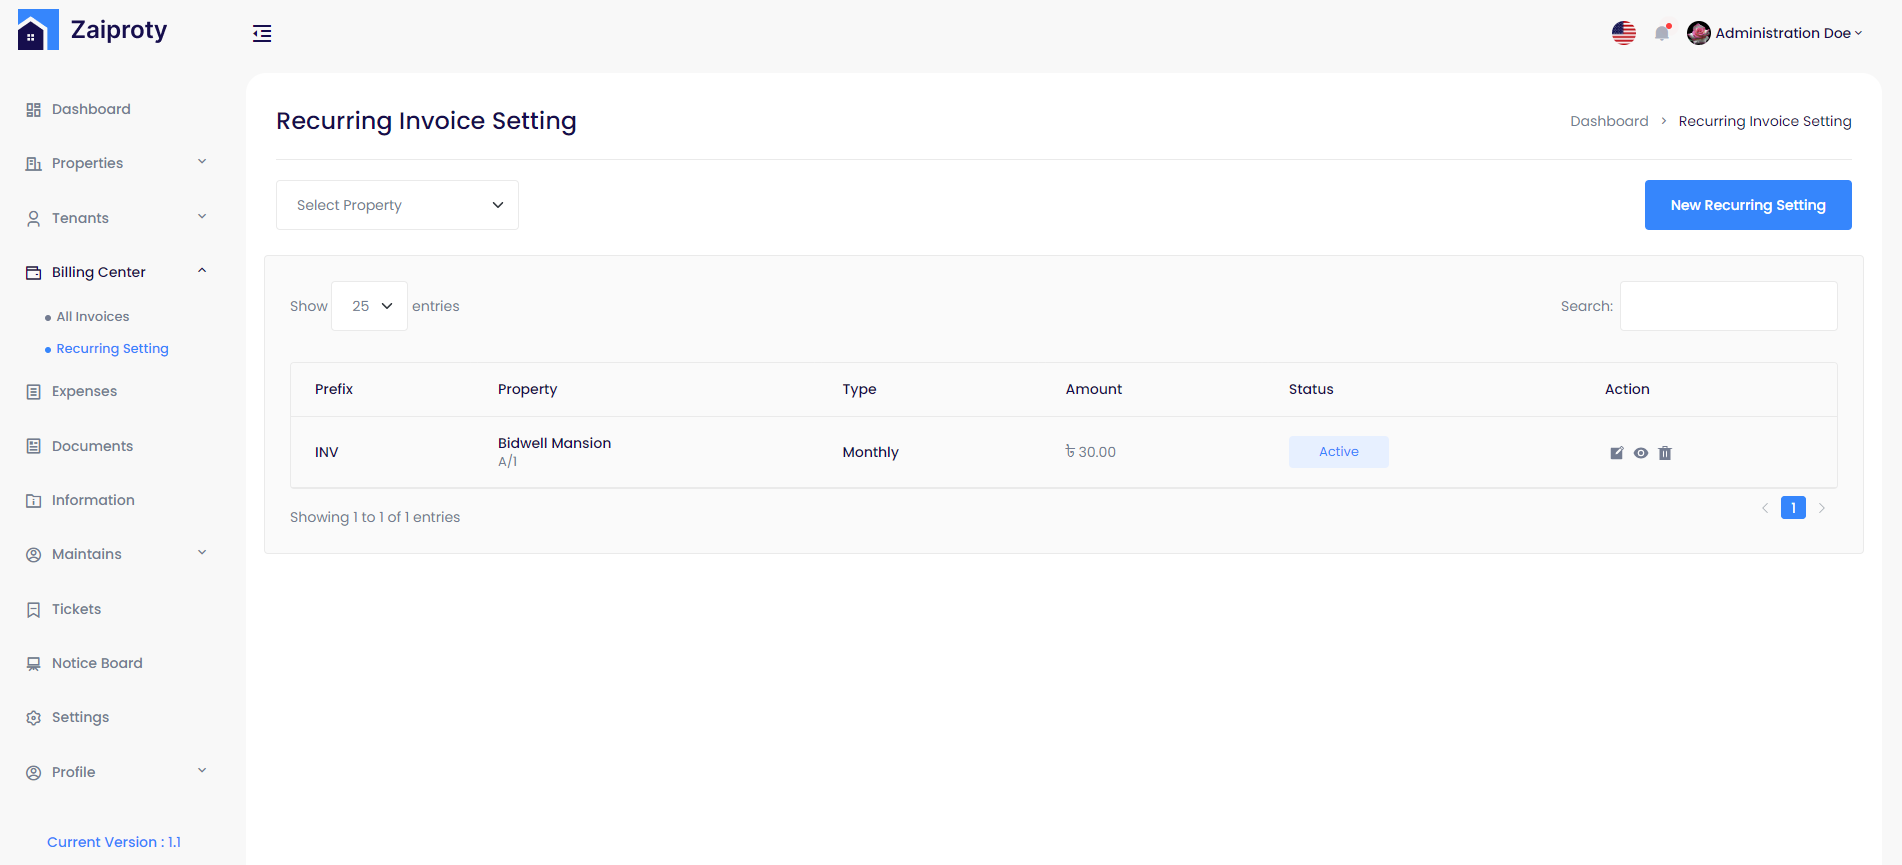
Task: Click the US flag language icon
Action: [1624, 33]
